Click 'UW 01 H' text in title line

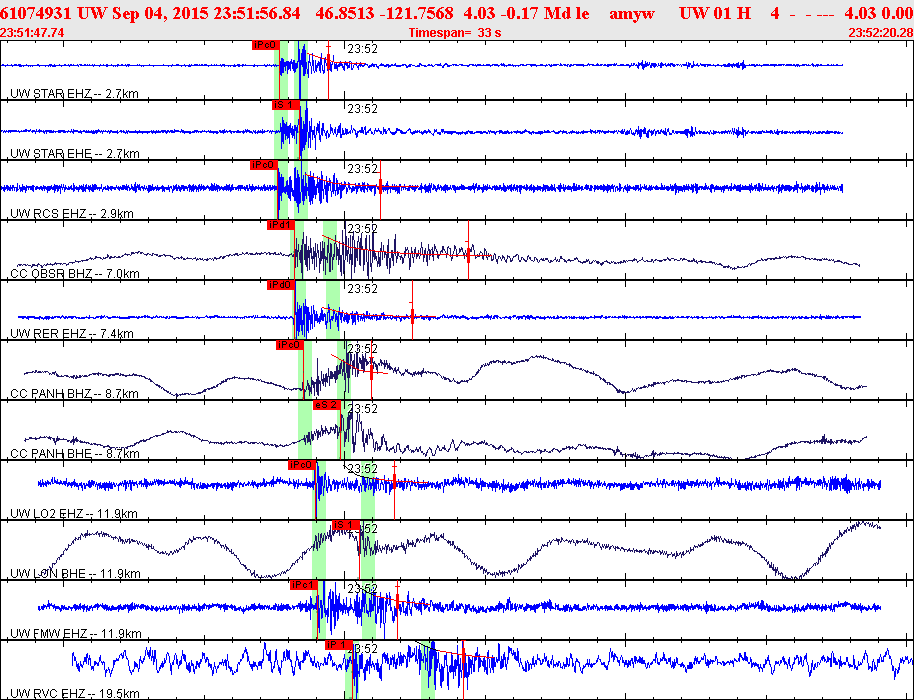pyautogui.click(x=715, y=13)
